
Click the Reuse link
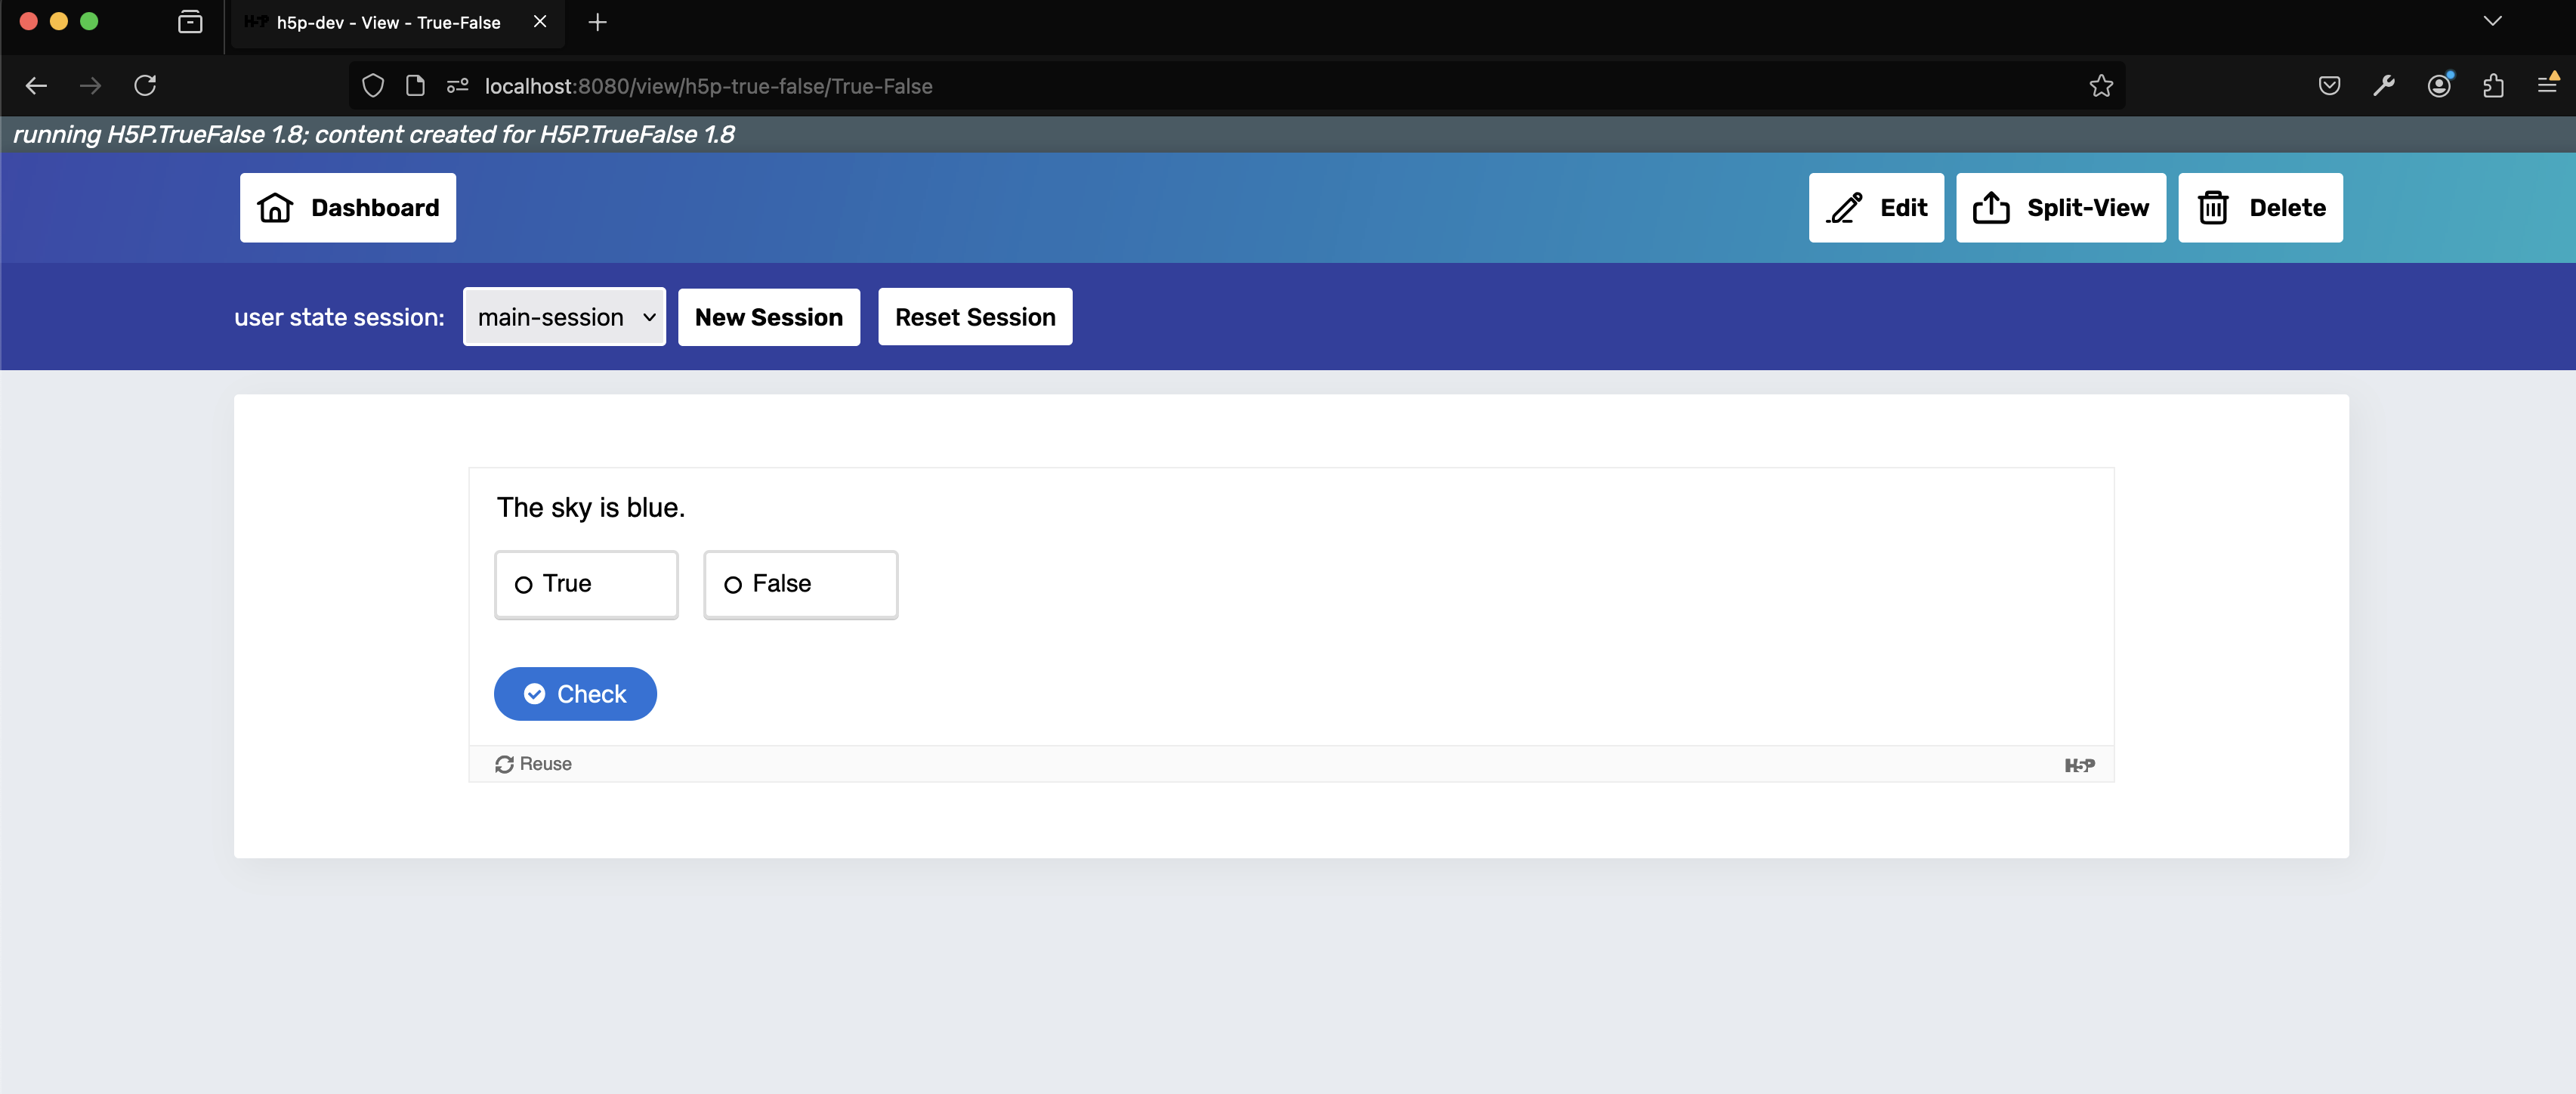click(x=533, y=764)
